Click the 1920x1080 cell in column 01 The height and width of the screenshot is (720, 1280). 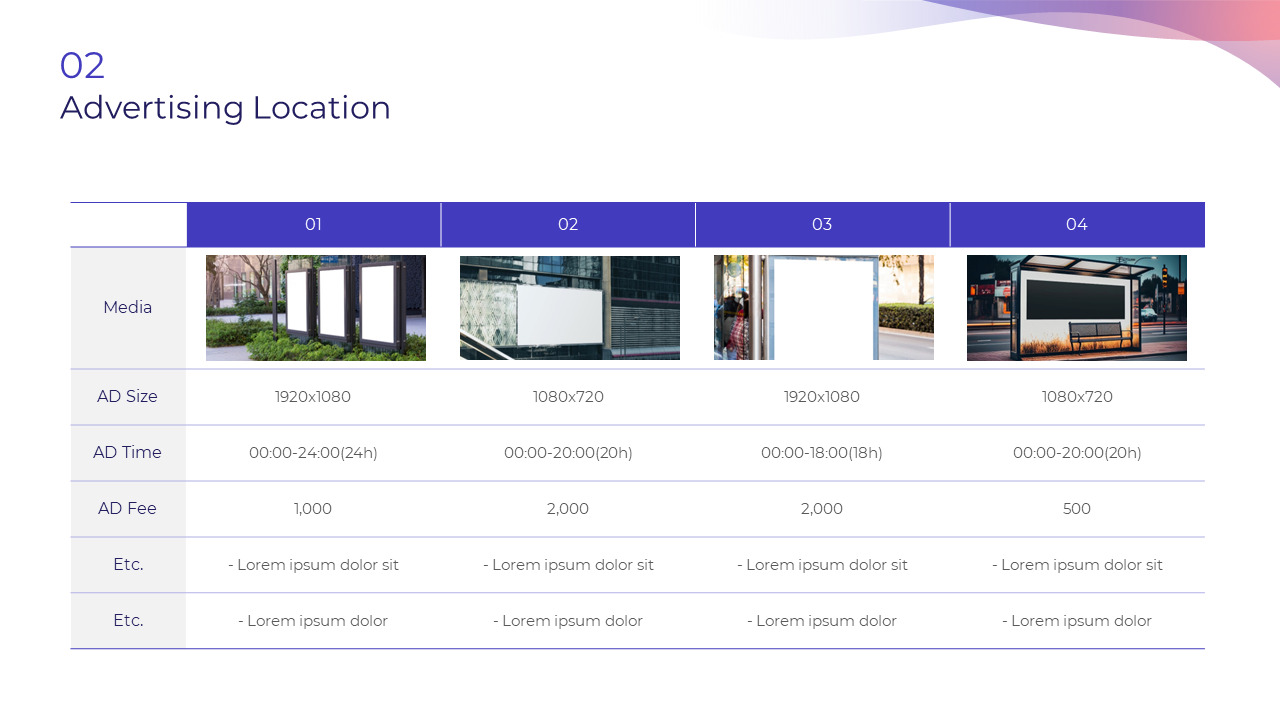point(313,396)
